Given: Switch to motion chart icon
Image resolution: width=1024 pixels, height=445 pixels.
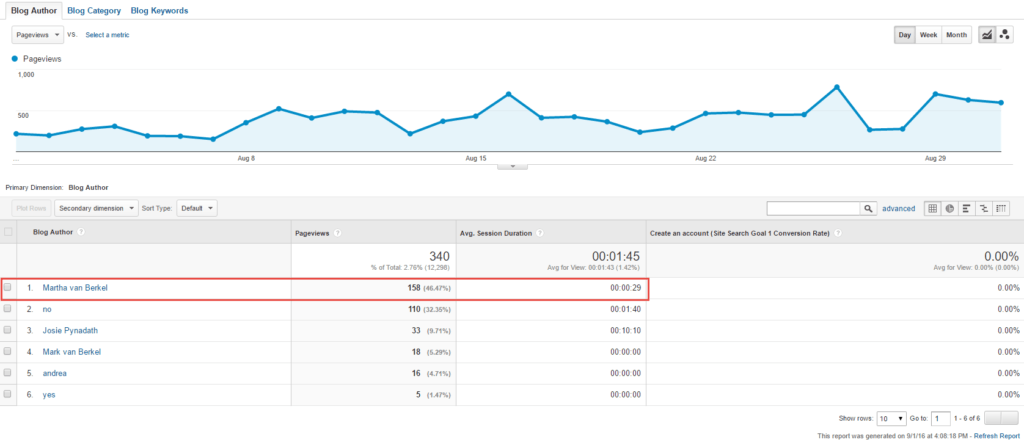Looking at the screenshot, I should pyautogui.click(x=1004, y=35).
